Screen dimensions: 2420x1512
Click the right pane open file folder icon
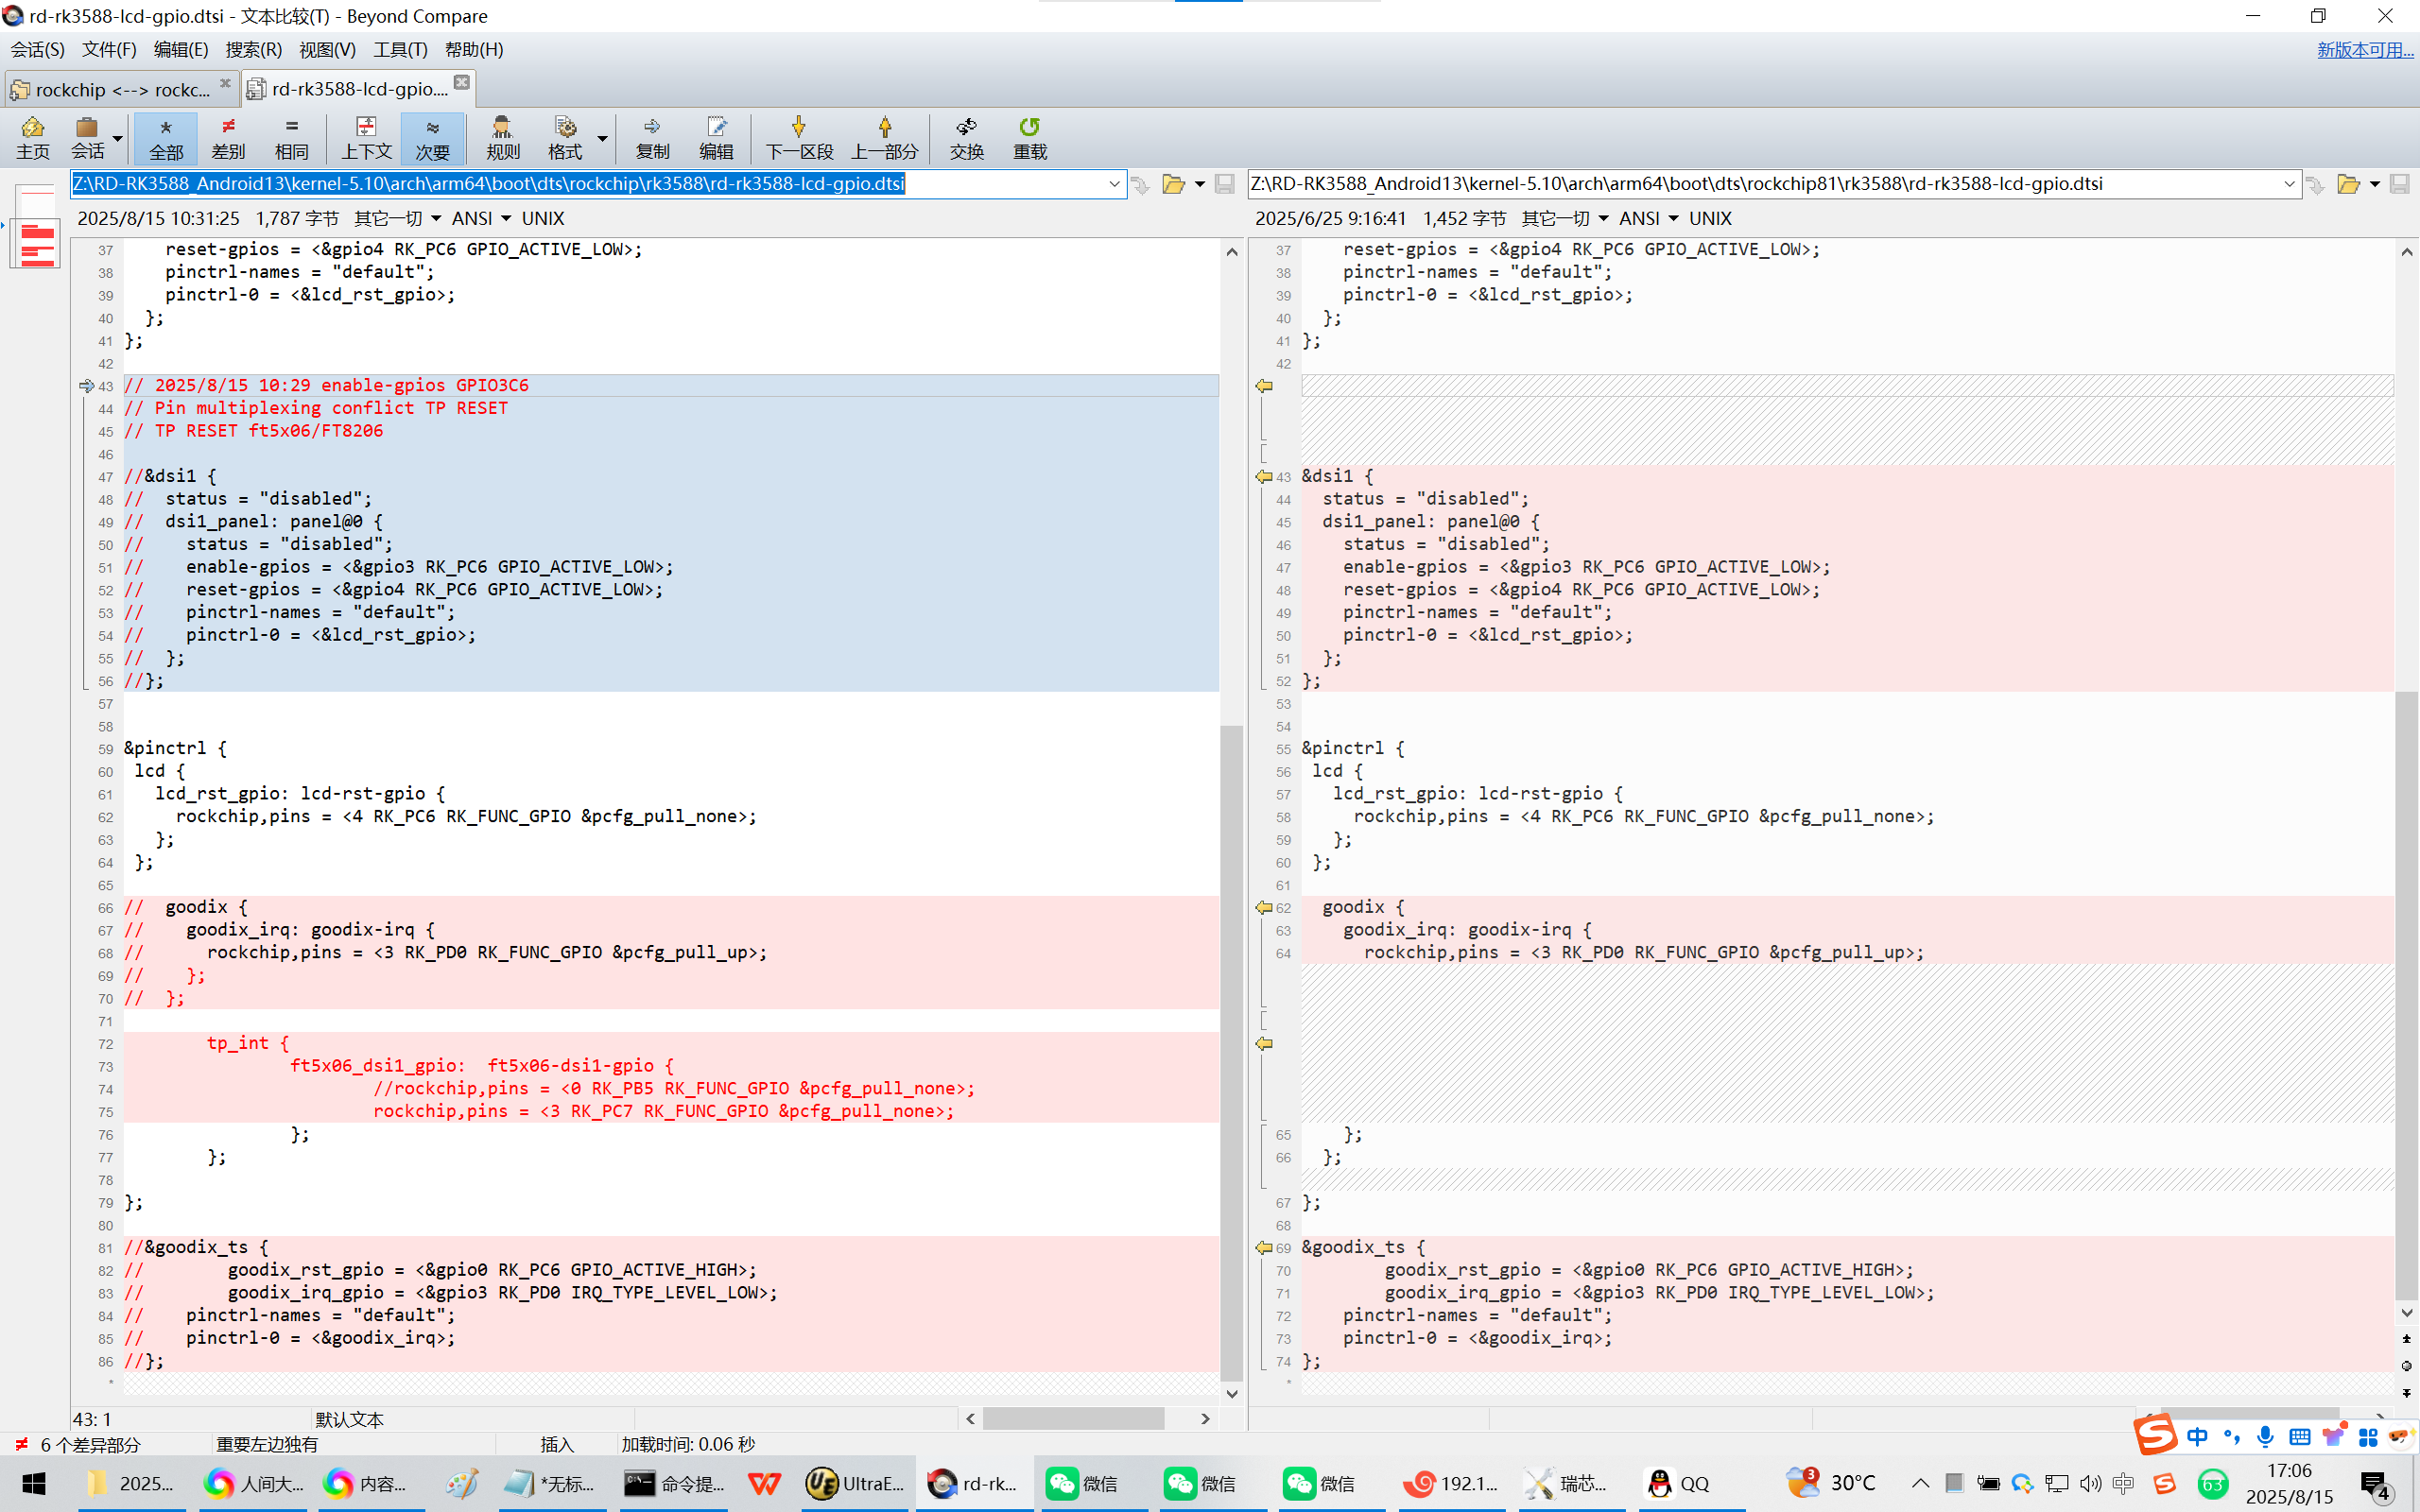coord(2349,184)
